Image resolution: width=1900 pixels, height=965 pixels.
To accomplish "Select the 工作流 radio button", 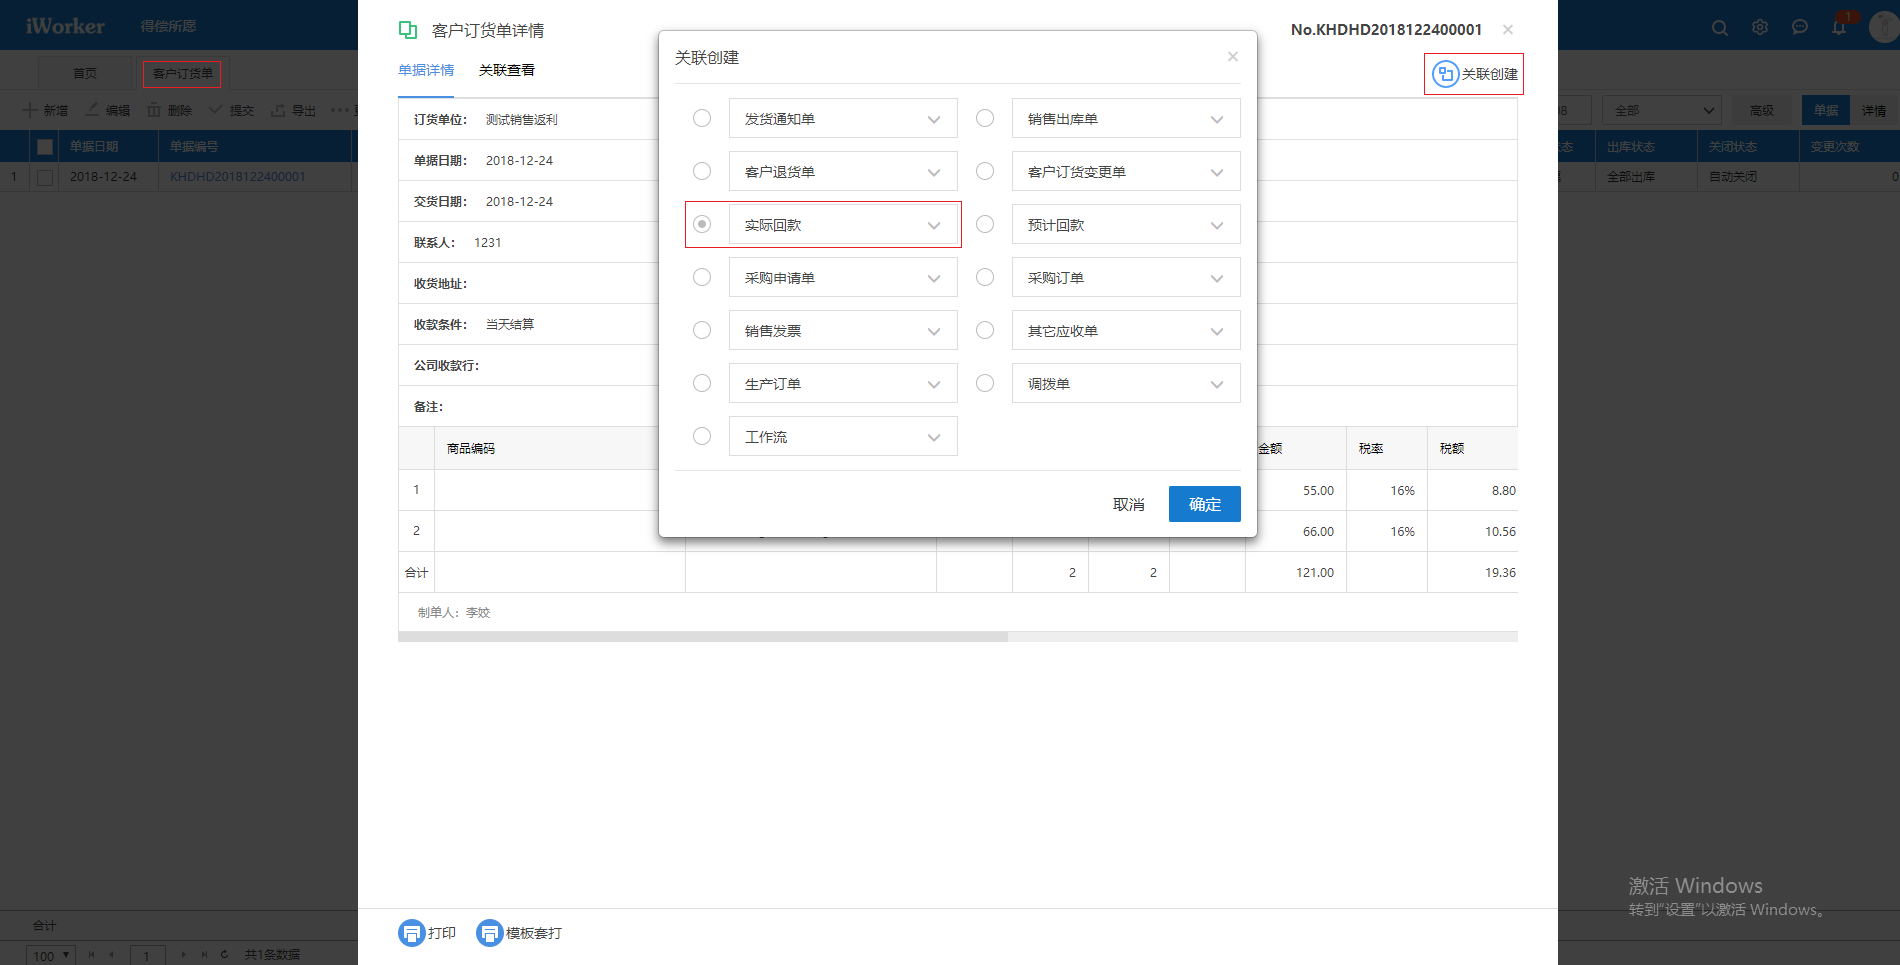I will tap(702, 436).
